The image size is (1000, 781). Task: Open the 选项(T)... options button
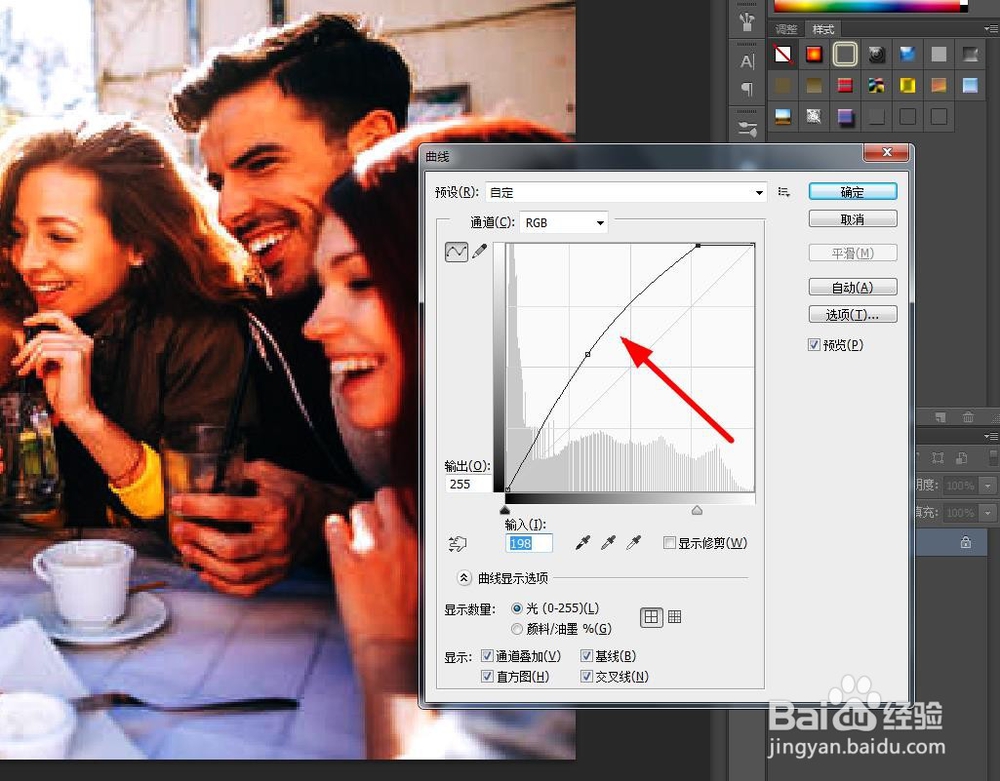point(853,314)
